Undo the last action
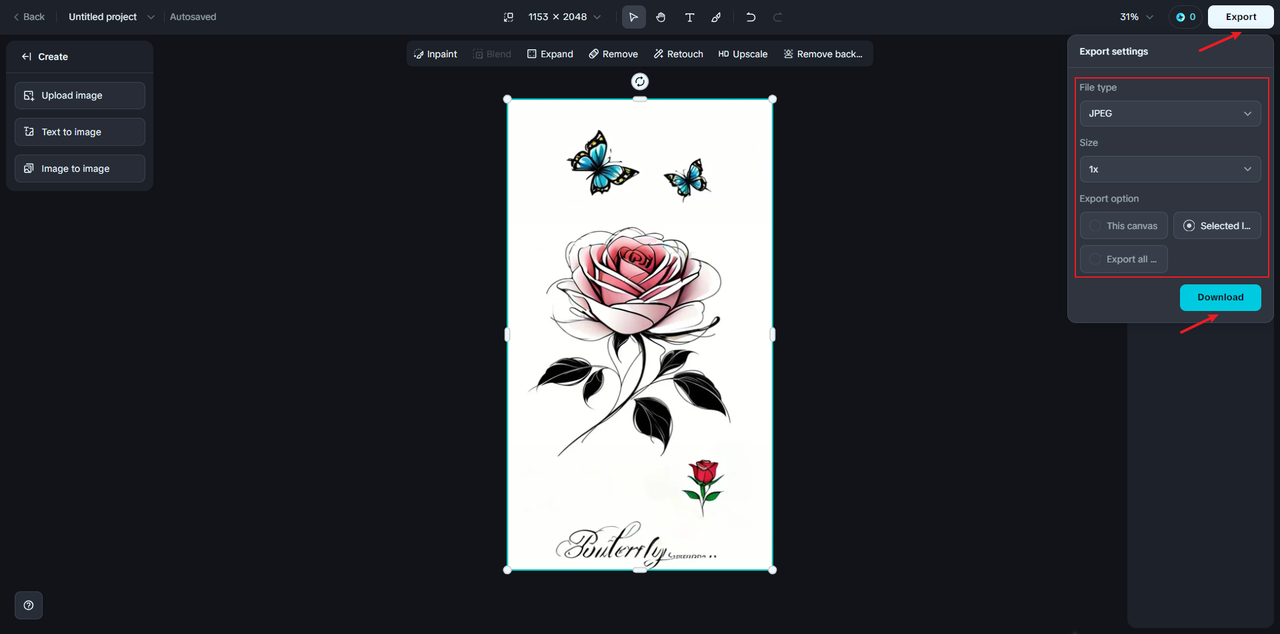1280x634 pixels. pos(750,17)
